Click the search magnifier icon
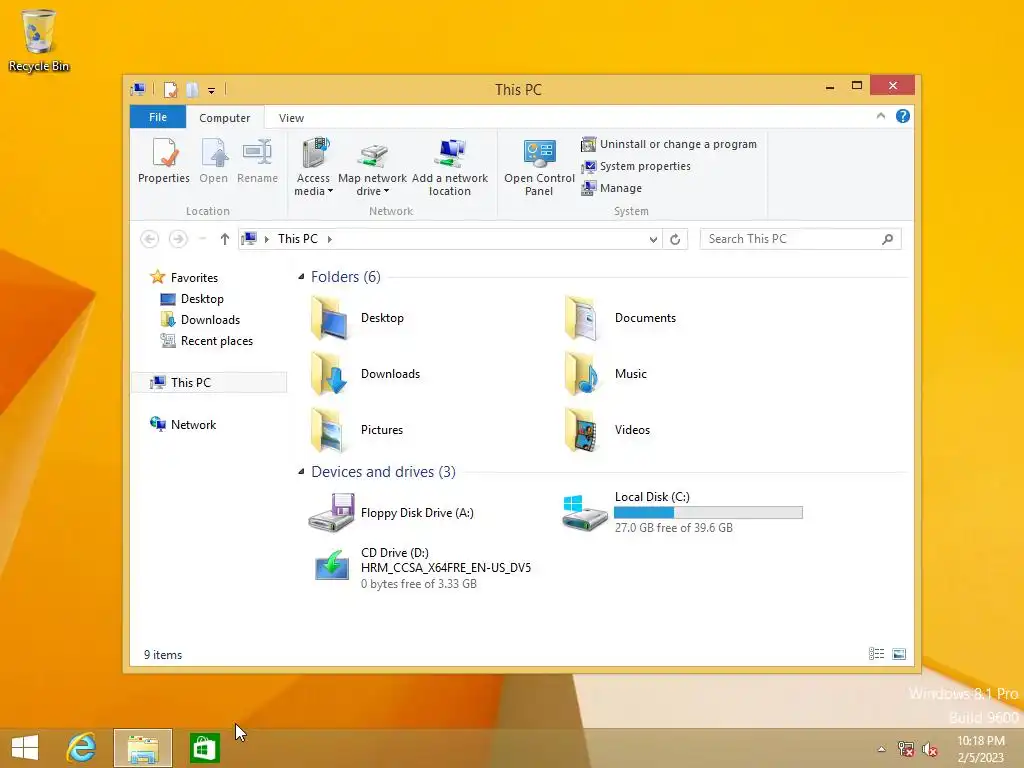 point(888,239)
